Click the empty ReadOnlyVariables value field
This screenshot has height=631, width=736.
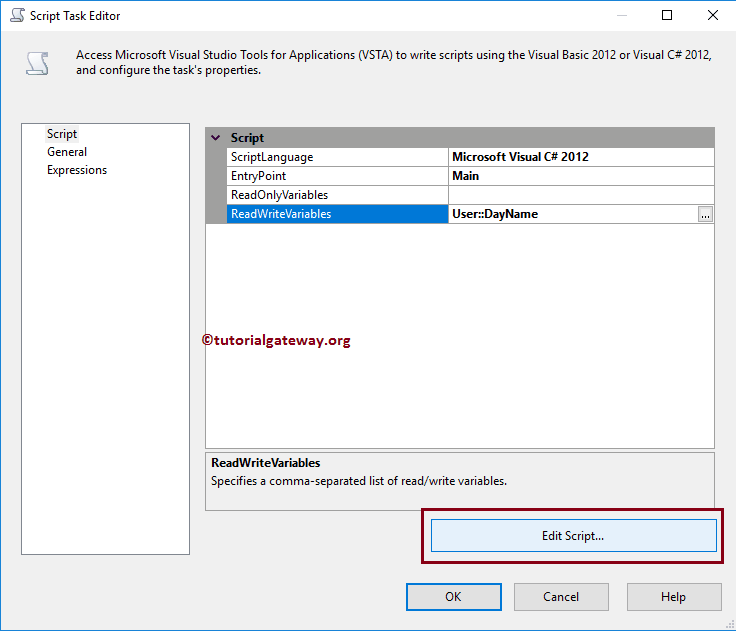tap(581, 195)
